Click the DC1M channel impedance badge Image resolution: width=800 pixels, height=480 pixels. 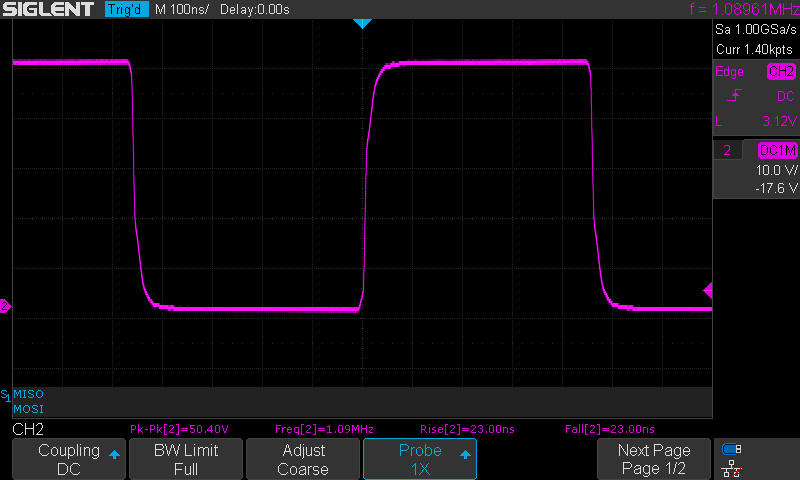coord(778,150)
